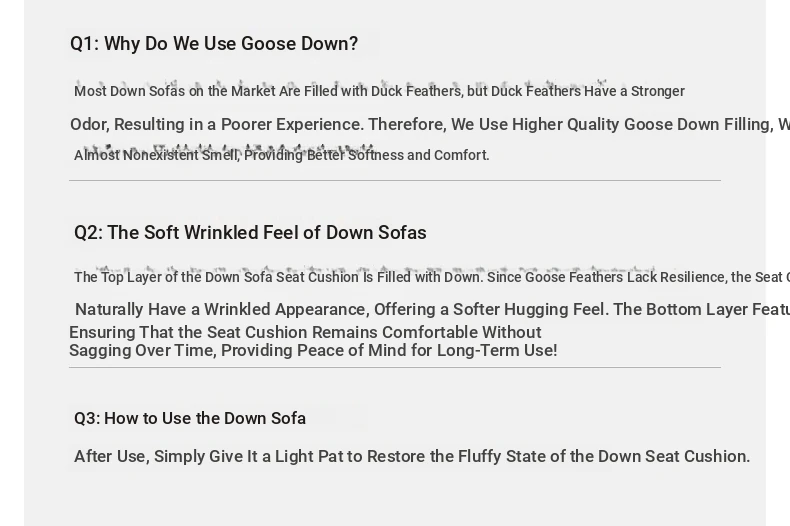
Task: Click the phrase Softer Hugging Feel
Action: tap(529, 309)
